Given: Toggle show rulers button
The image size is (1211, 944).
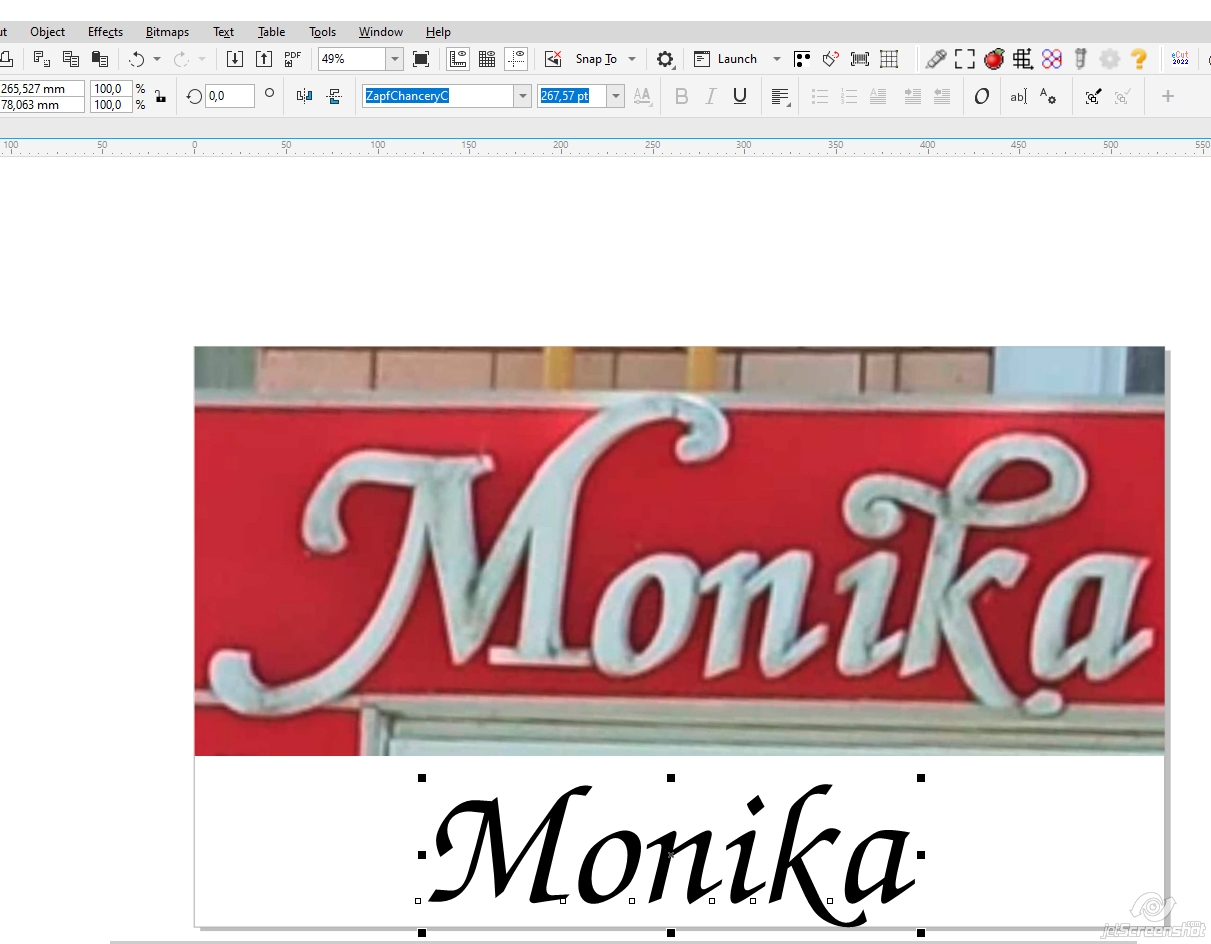Looking at the screenshot, I should [x=458, y=59].
